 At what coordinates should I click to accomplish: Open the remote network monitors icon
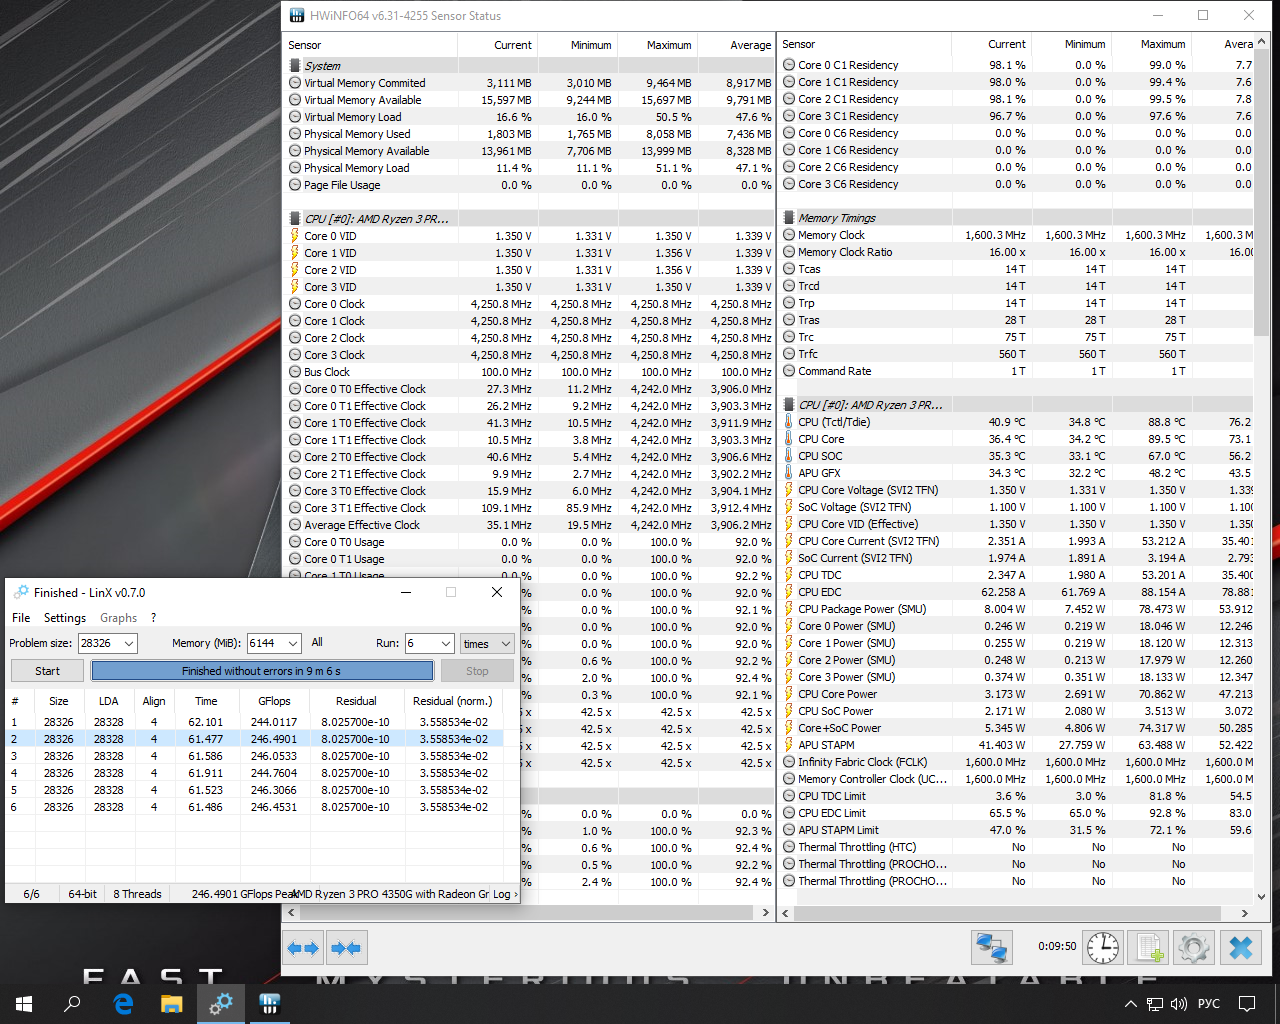tap(991, 947)
